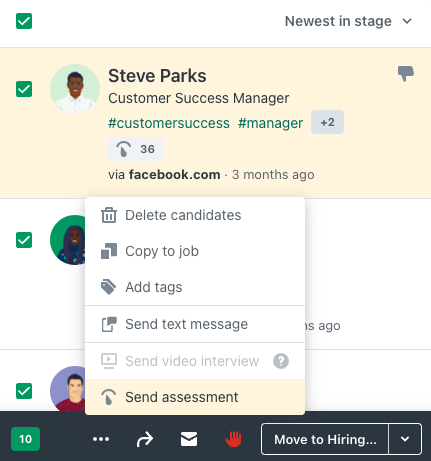The height and width of the screenshot is (461, 431).
Task: Click the red hand disqualify icon
Action: click(x=233, y=439)
